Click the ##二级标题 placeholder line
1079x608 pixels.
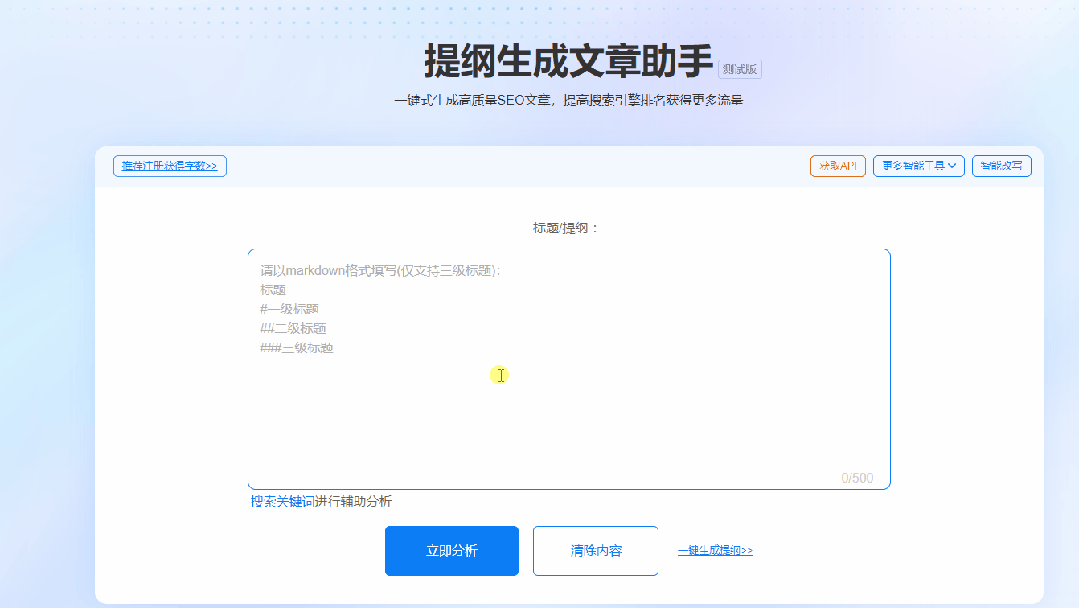[292, 328]
